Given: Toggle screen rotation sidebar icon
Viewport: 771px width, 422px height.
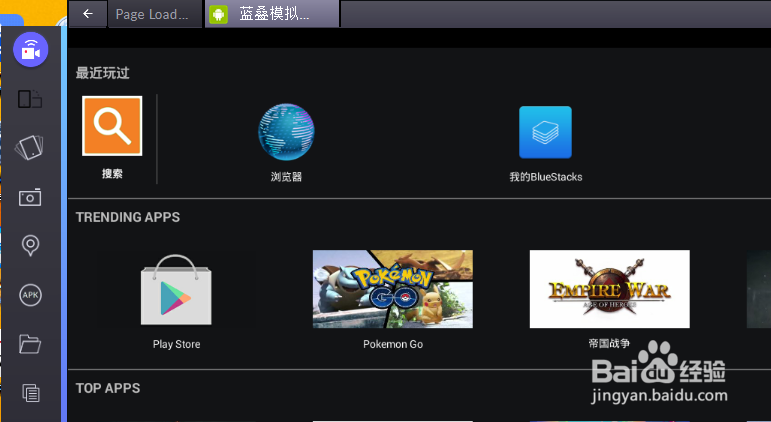Looking at the screenshot, I should 30,99.
